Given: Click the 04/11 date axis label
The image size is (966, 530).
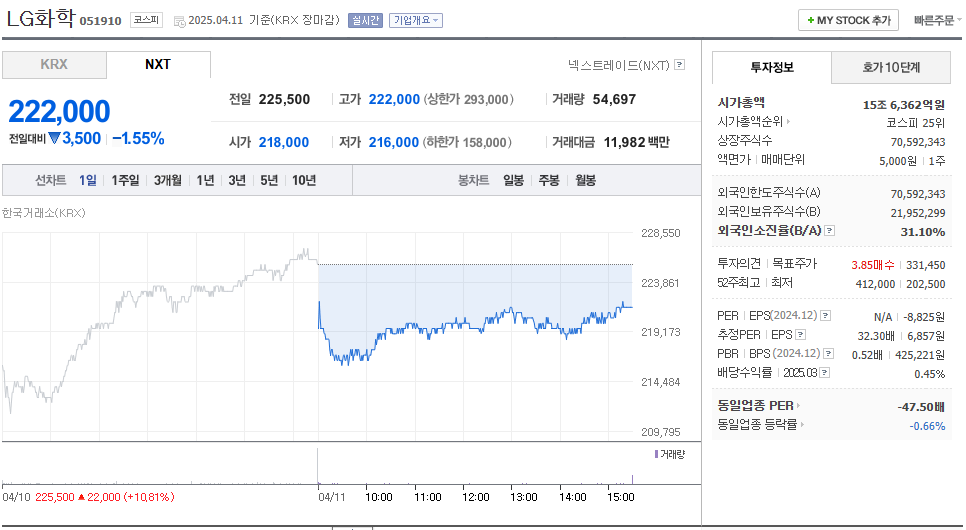Looking at the screenshot, I should click(x=332, y=497).
